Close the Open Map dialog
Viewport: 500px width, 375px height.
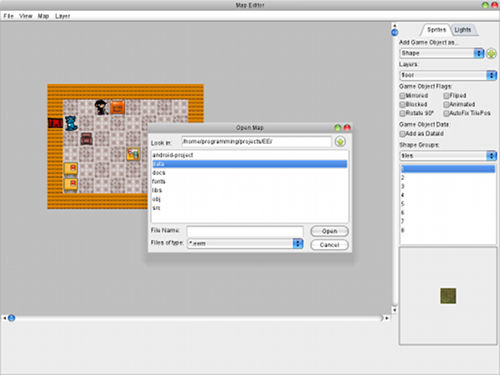[x=347, y=128]
